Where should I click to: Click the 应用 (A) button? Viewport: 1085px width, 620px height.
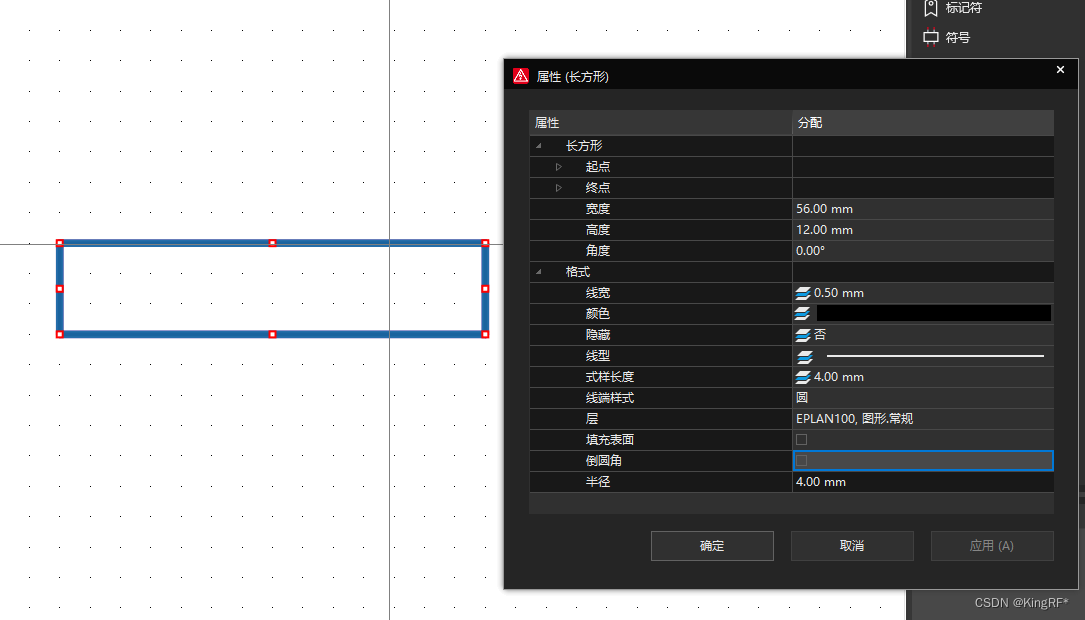pos(992,546)
